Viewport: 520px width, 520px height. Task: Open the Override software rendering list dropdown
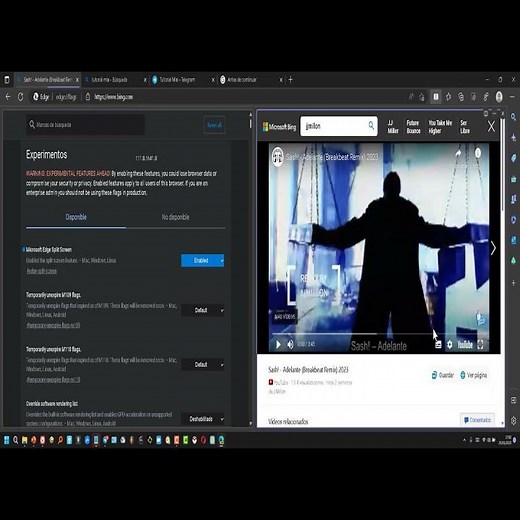coord(203,419)
